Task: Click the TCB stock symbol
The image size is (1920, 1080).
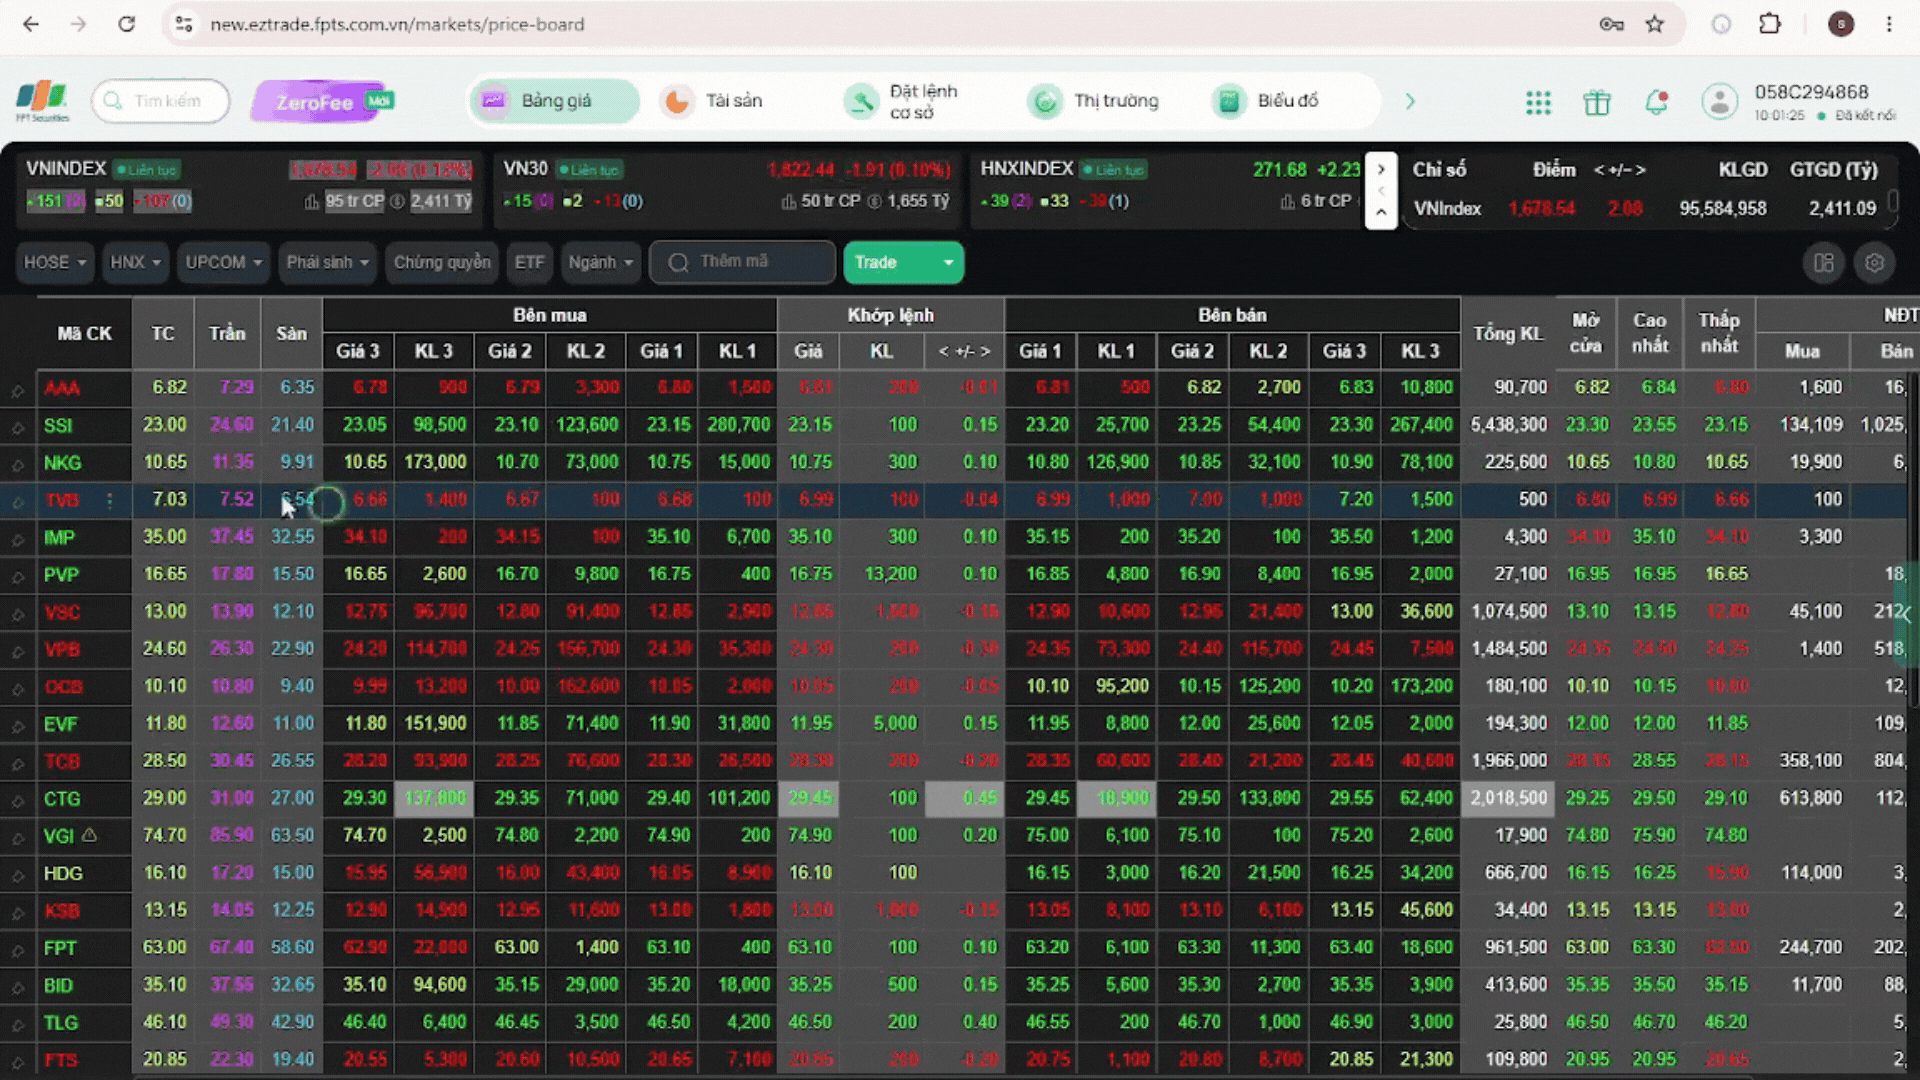Action: tap(61, 762)
